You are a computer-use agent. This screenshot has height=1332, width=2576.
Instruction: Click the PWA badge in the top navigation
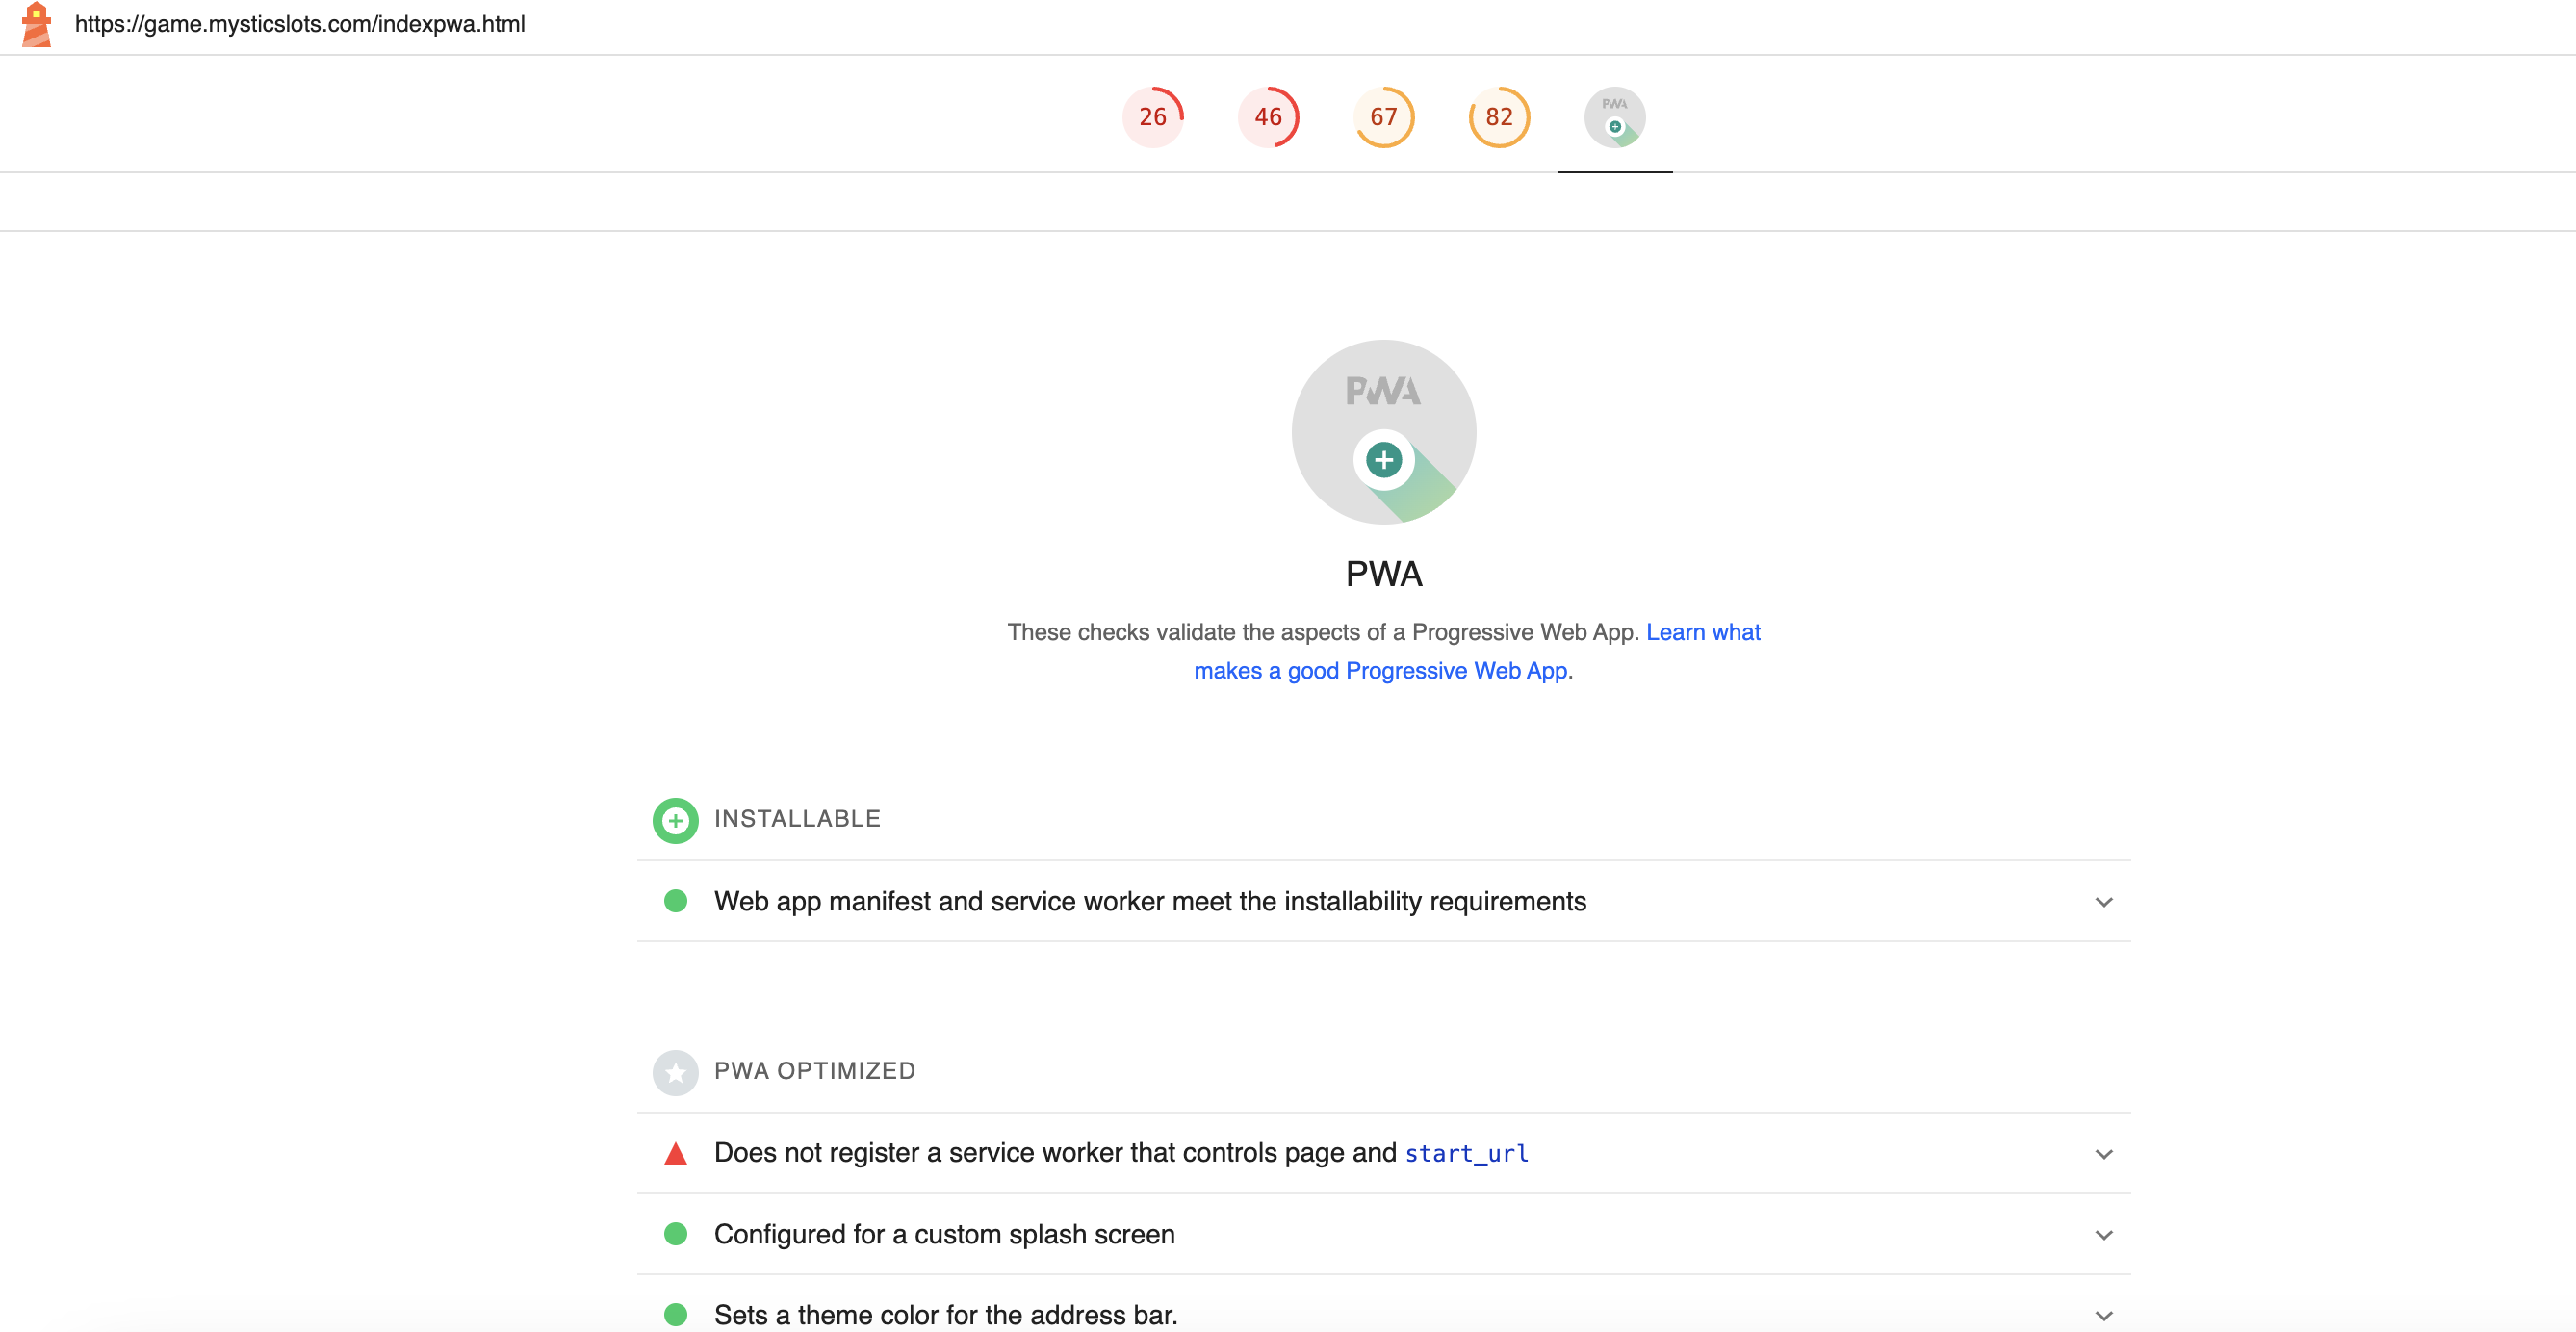(1614, 116)
